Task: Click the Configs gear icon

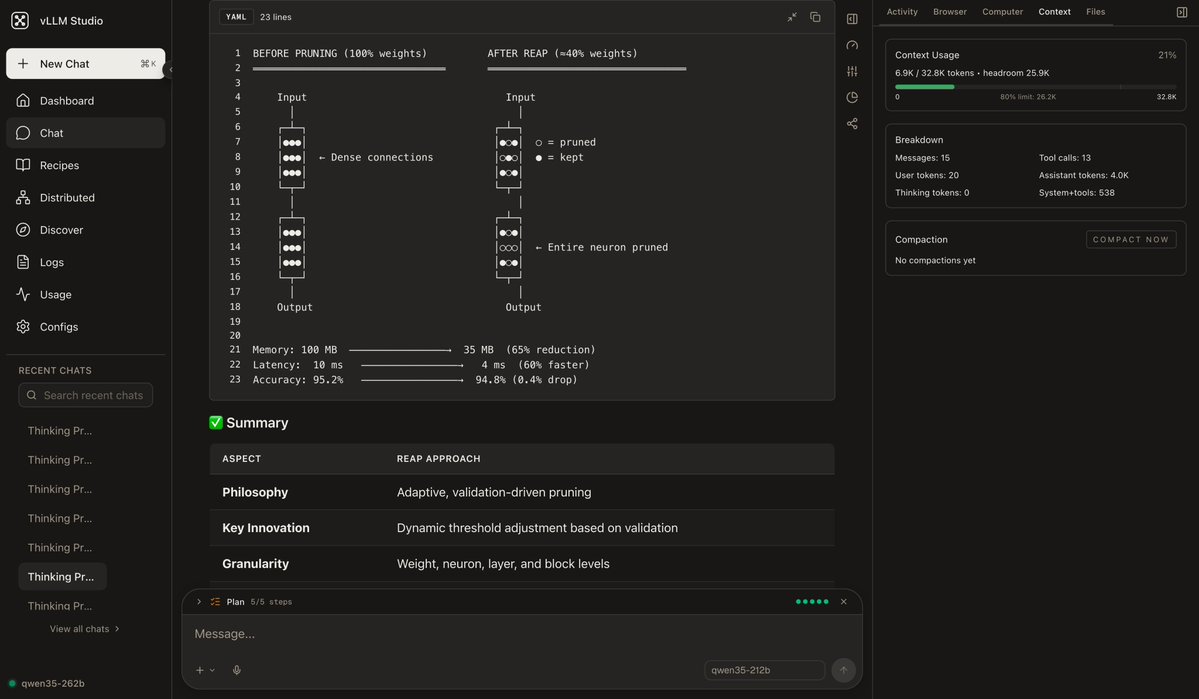Action: tap(23, 327)
